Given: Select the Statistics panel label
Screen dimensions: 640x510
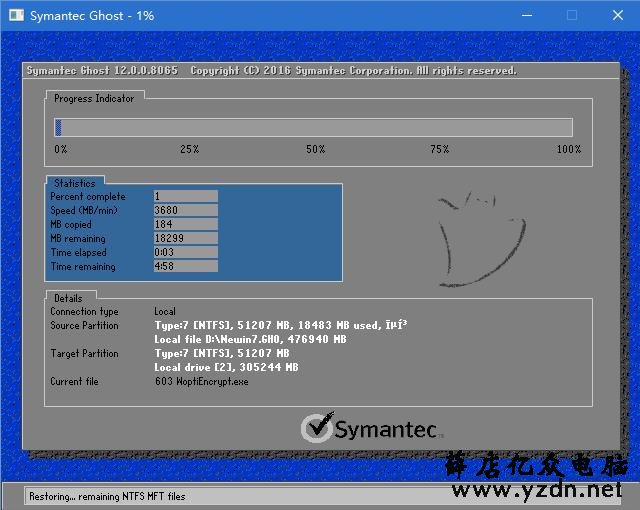Looking at the screenshot, I should 74,183.
